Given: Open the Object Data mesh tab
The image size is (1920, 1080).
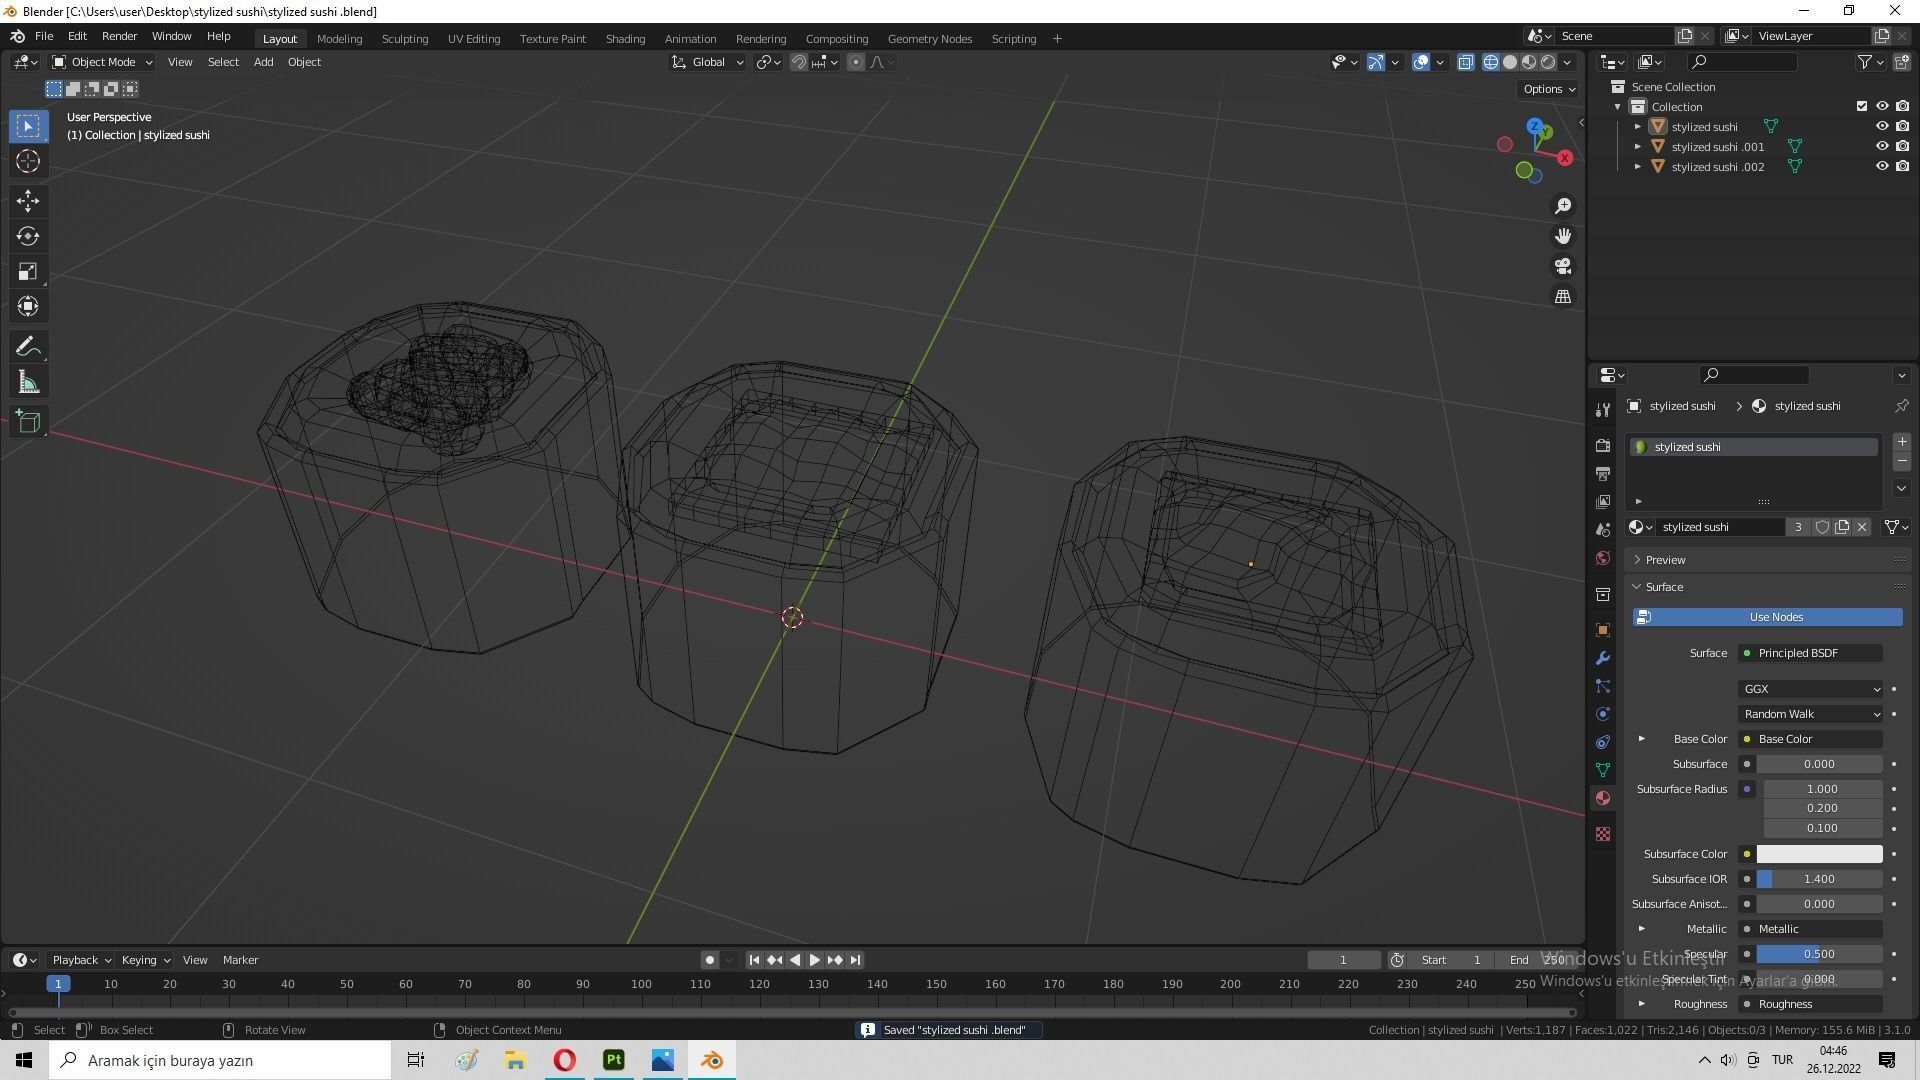Looking at the screenshot, I should click(x=1603, y=770).
